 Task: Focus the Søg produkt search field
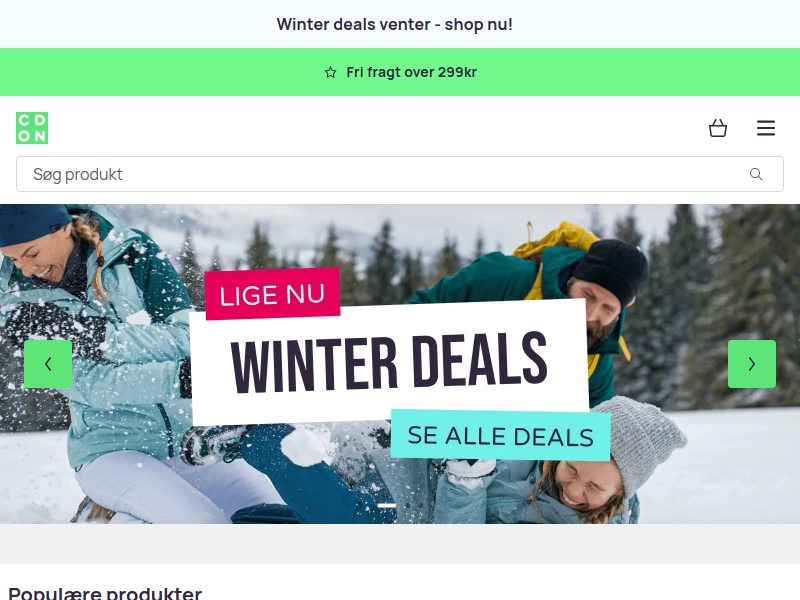(x=399, y=174)
